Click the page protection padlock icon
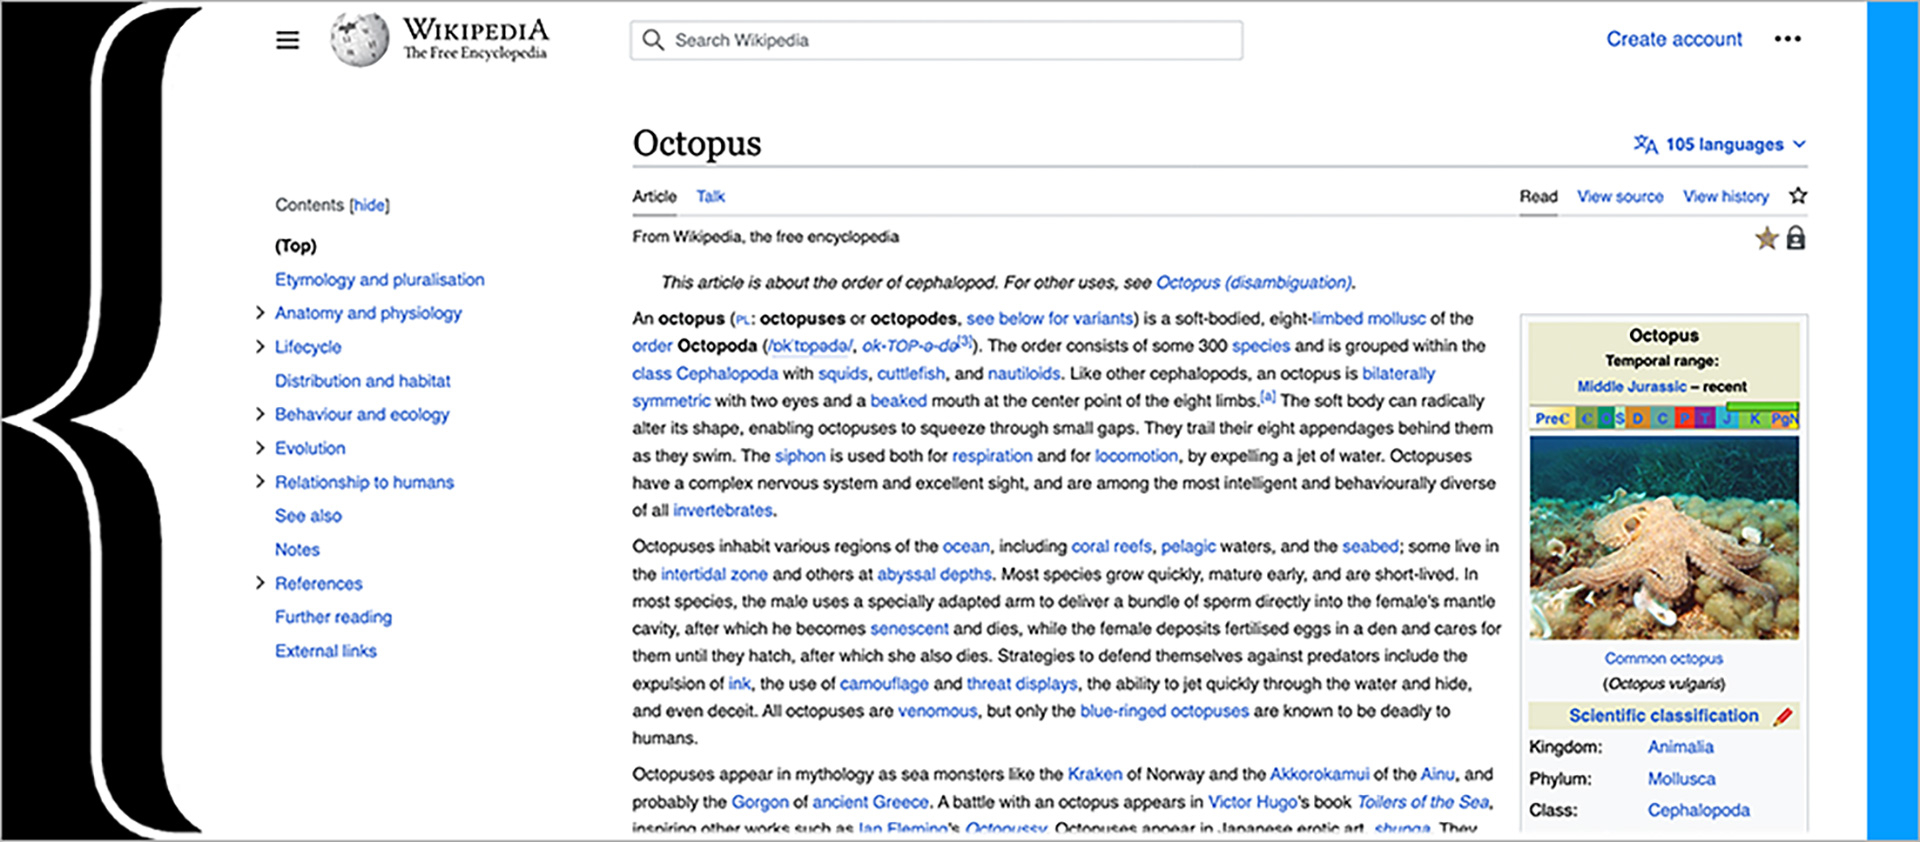The width and height of the screenshot is (1920, 842). (1796, 238)
